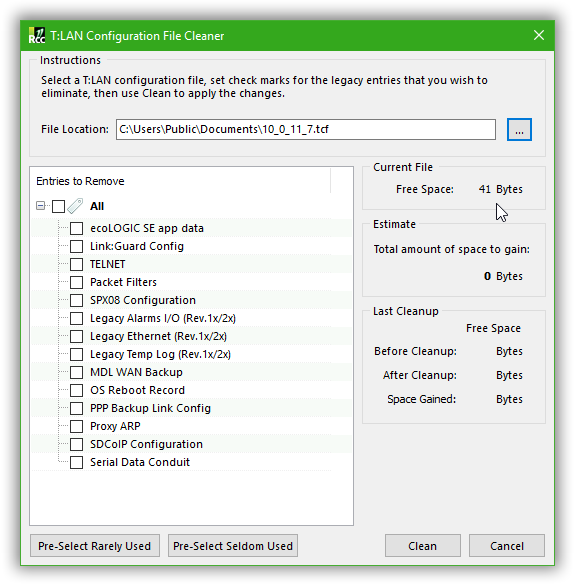Collapse the All tree node
The image size is (575, 586).
tap(40, 206)
